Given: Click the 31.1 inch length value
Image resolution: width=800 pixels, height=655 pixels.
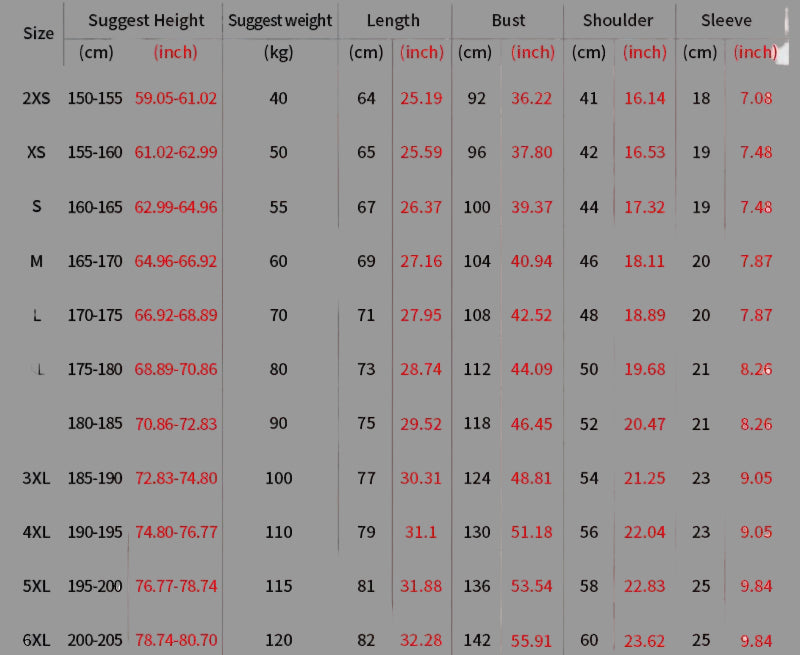Looking at the screenshot, I should click(x=421, y=532).
